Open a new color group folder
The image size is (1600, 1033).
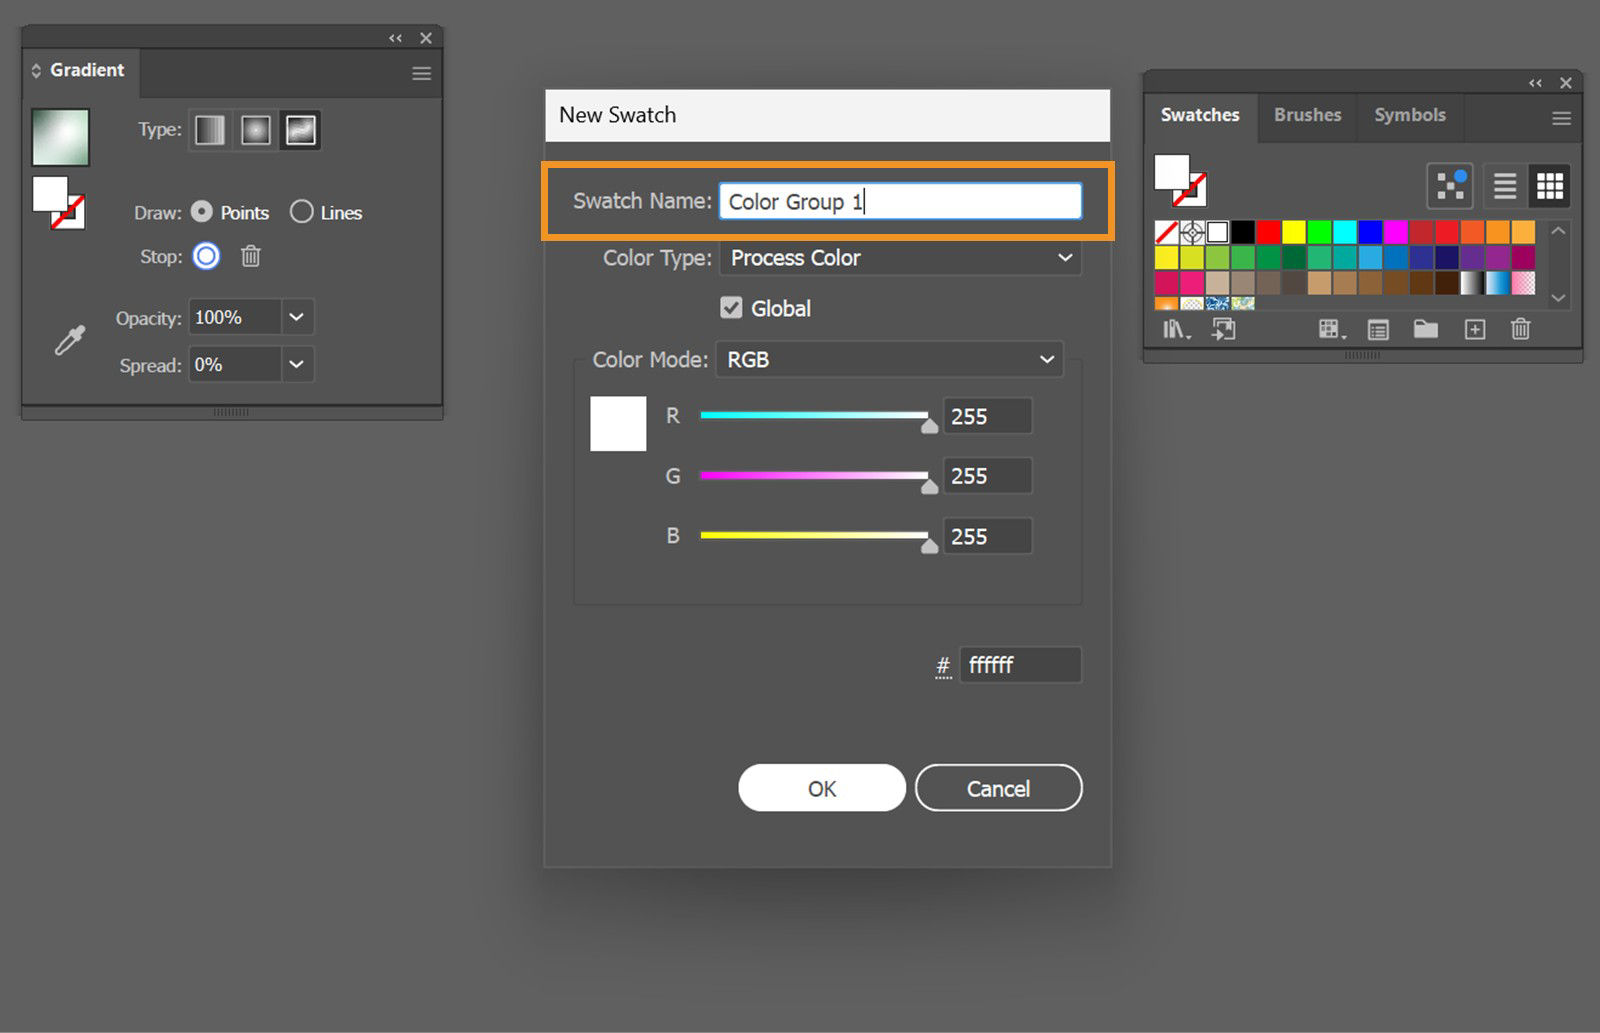pos(1426,328)
